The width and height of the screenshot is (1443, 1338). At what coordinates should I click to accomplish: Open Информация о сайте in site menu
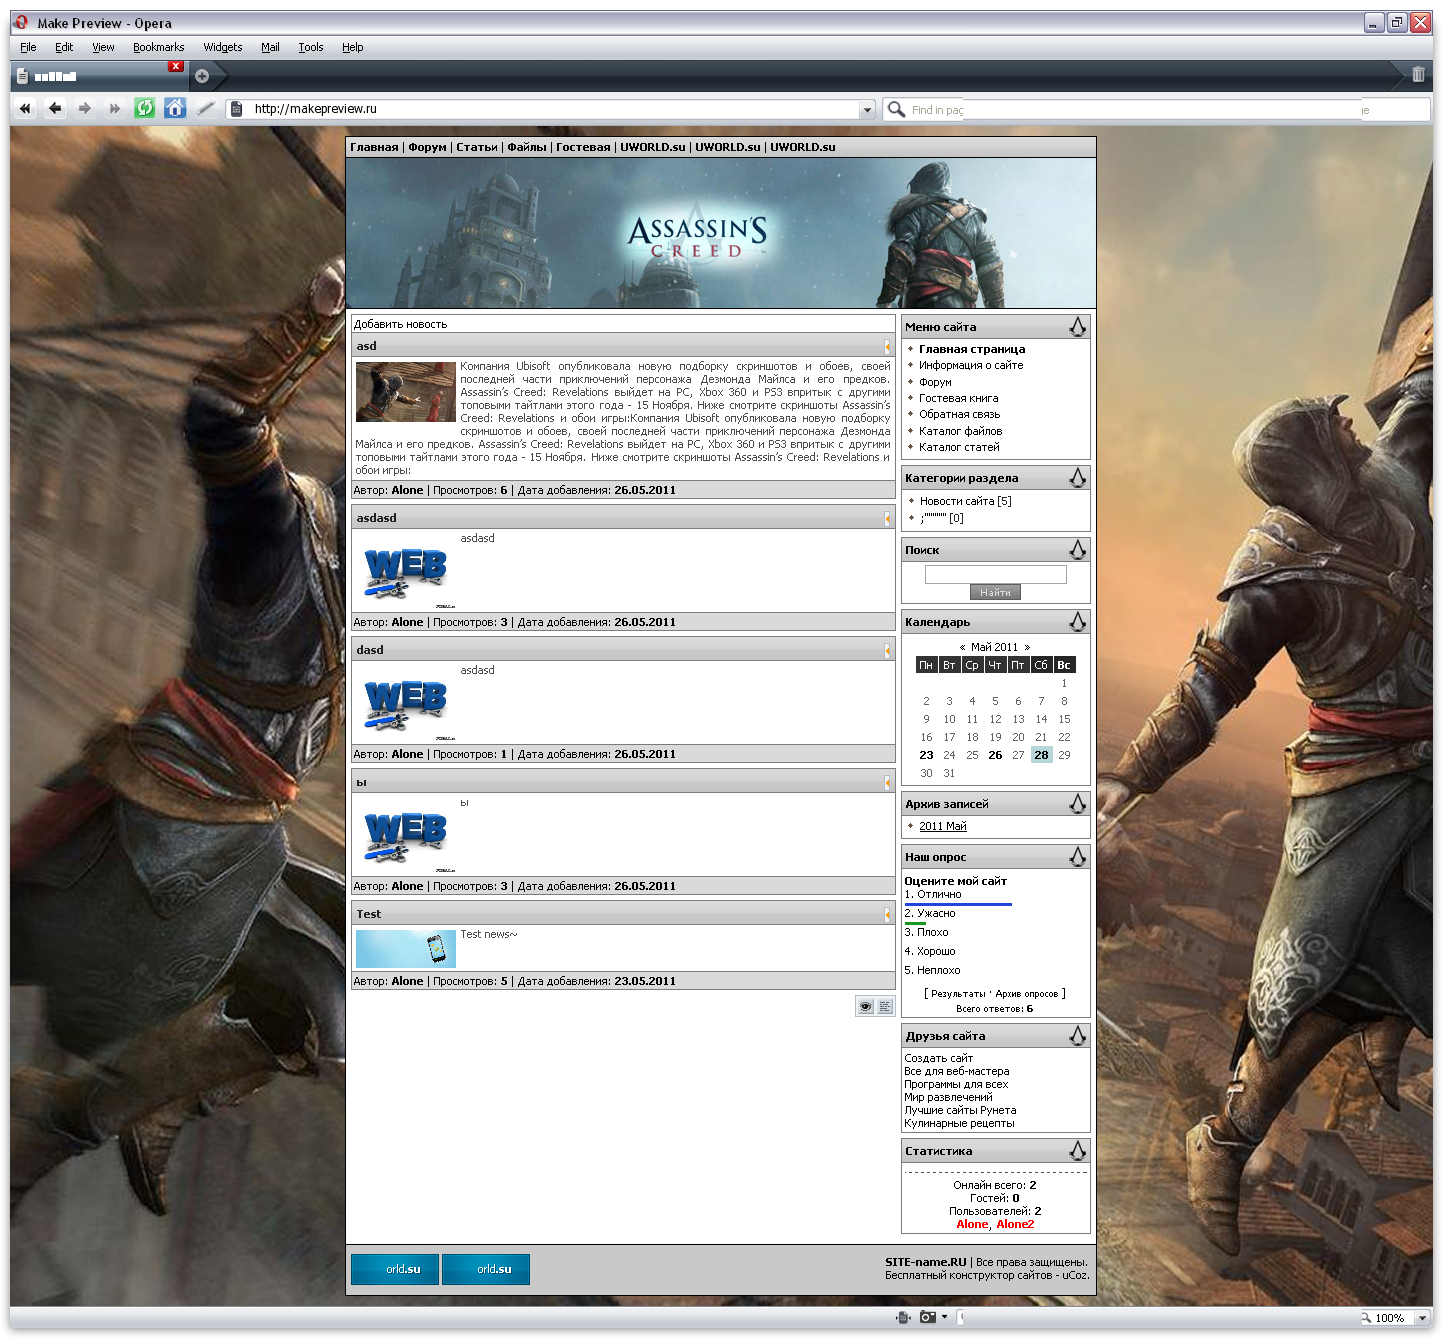(971, 365)
